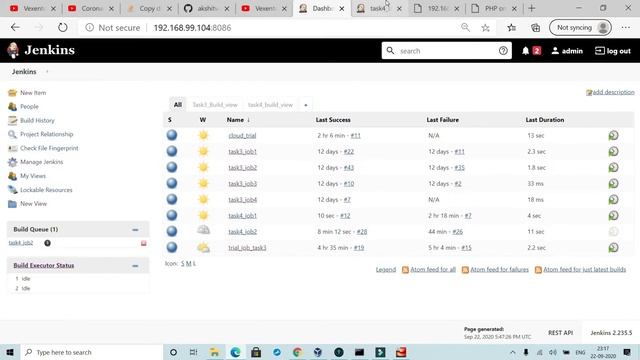Expand the Jenkins breadcrumb arrow
640x360 pixels.
(47, 71)
